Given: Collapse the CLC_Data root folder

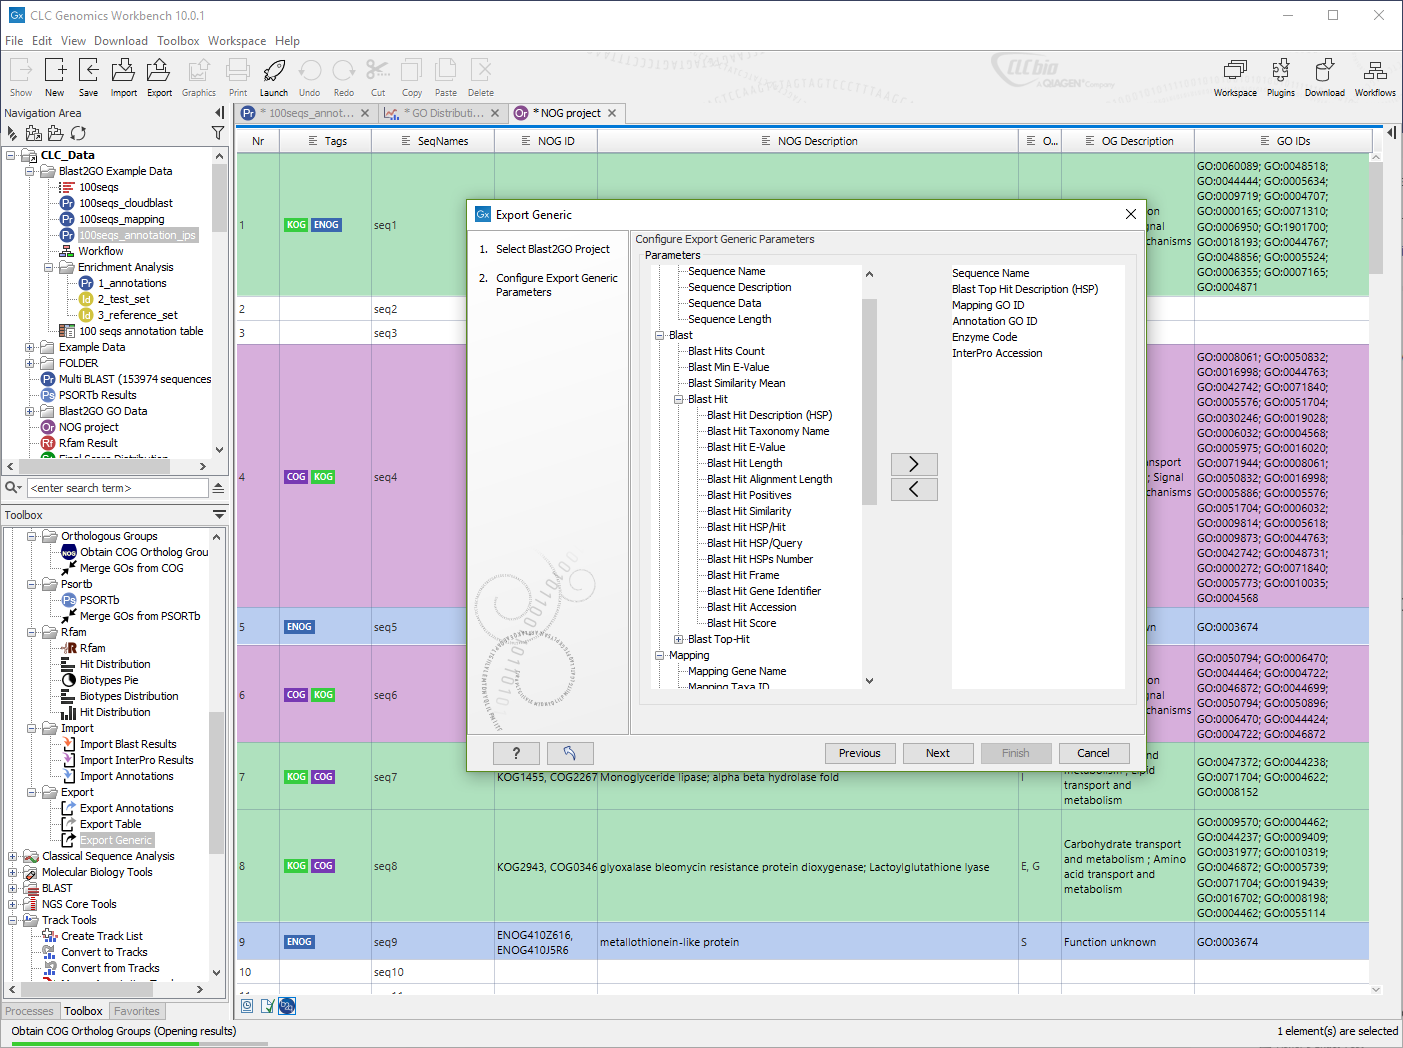Looking at the screenshot, I should [x=11, y=155].
